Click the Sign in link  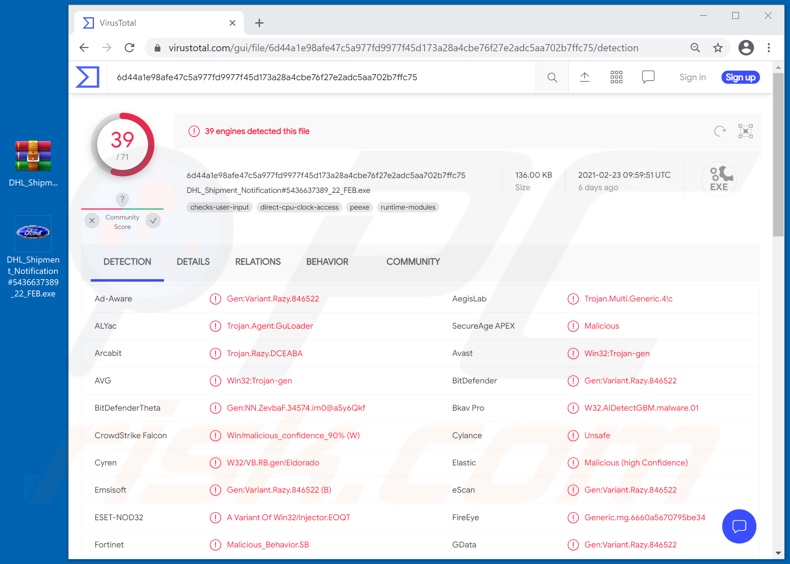point(692,77)
